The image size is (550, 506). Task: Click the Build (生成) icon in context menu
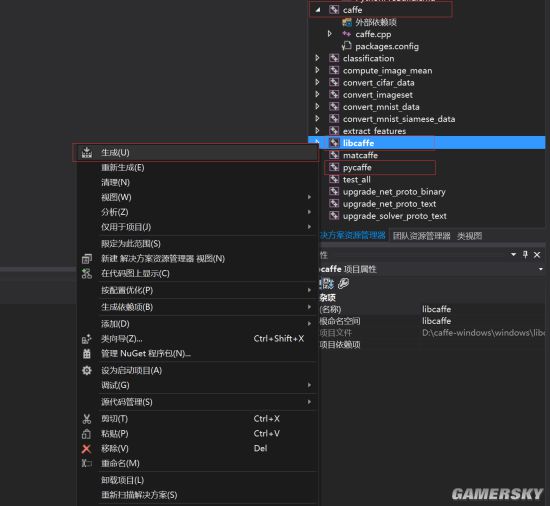pos(87,153)
